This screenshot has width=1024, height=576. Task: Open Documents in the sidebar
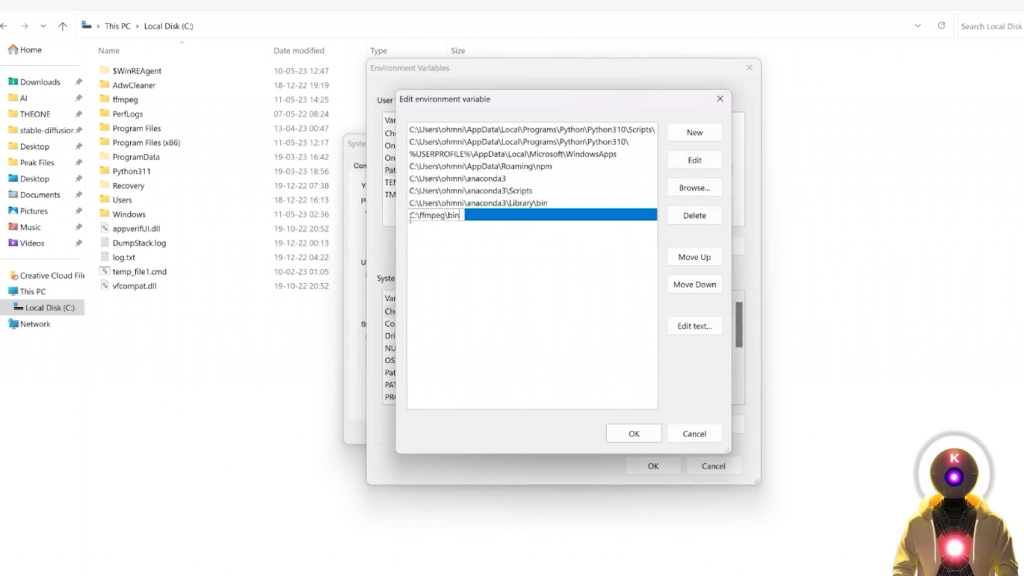click(40, 195)
